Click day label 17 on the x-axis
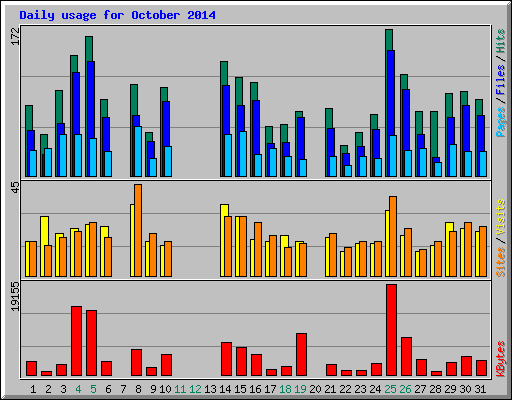Viewport: 512px width, 400px height. [x=270, y=389]
